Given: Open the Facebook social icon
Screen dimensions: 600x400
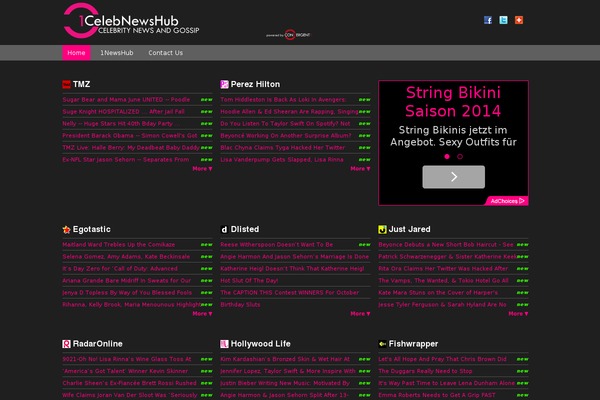Looking at the screenshot, I should coord(488,20).
